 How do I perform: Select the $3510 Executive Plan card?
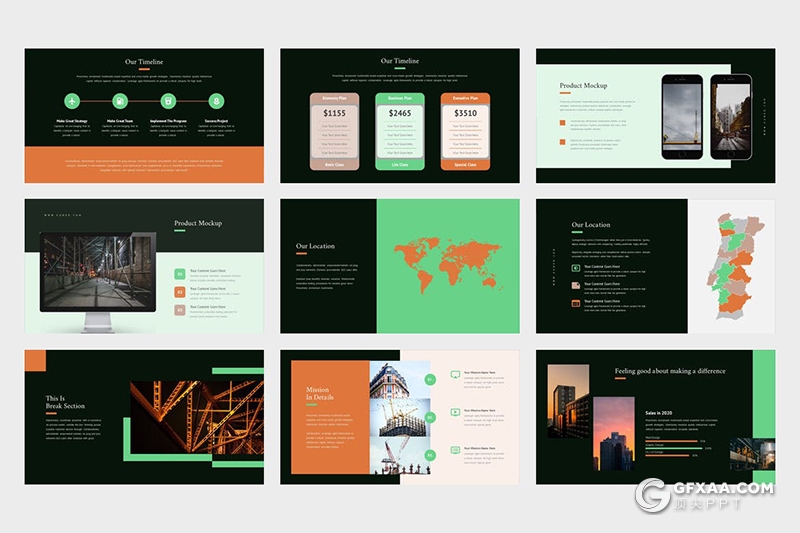click(466, 132)
